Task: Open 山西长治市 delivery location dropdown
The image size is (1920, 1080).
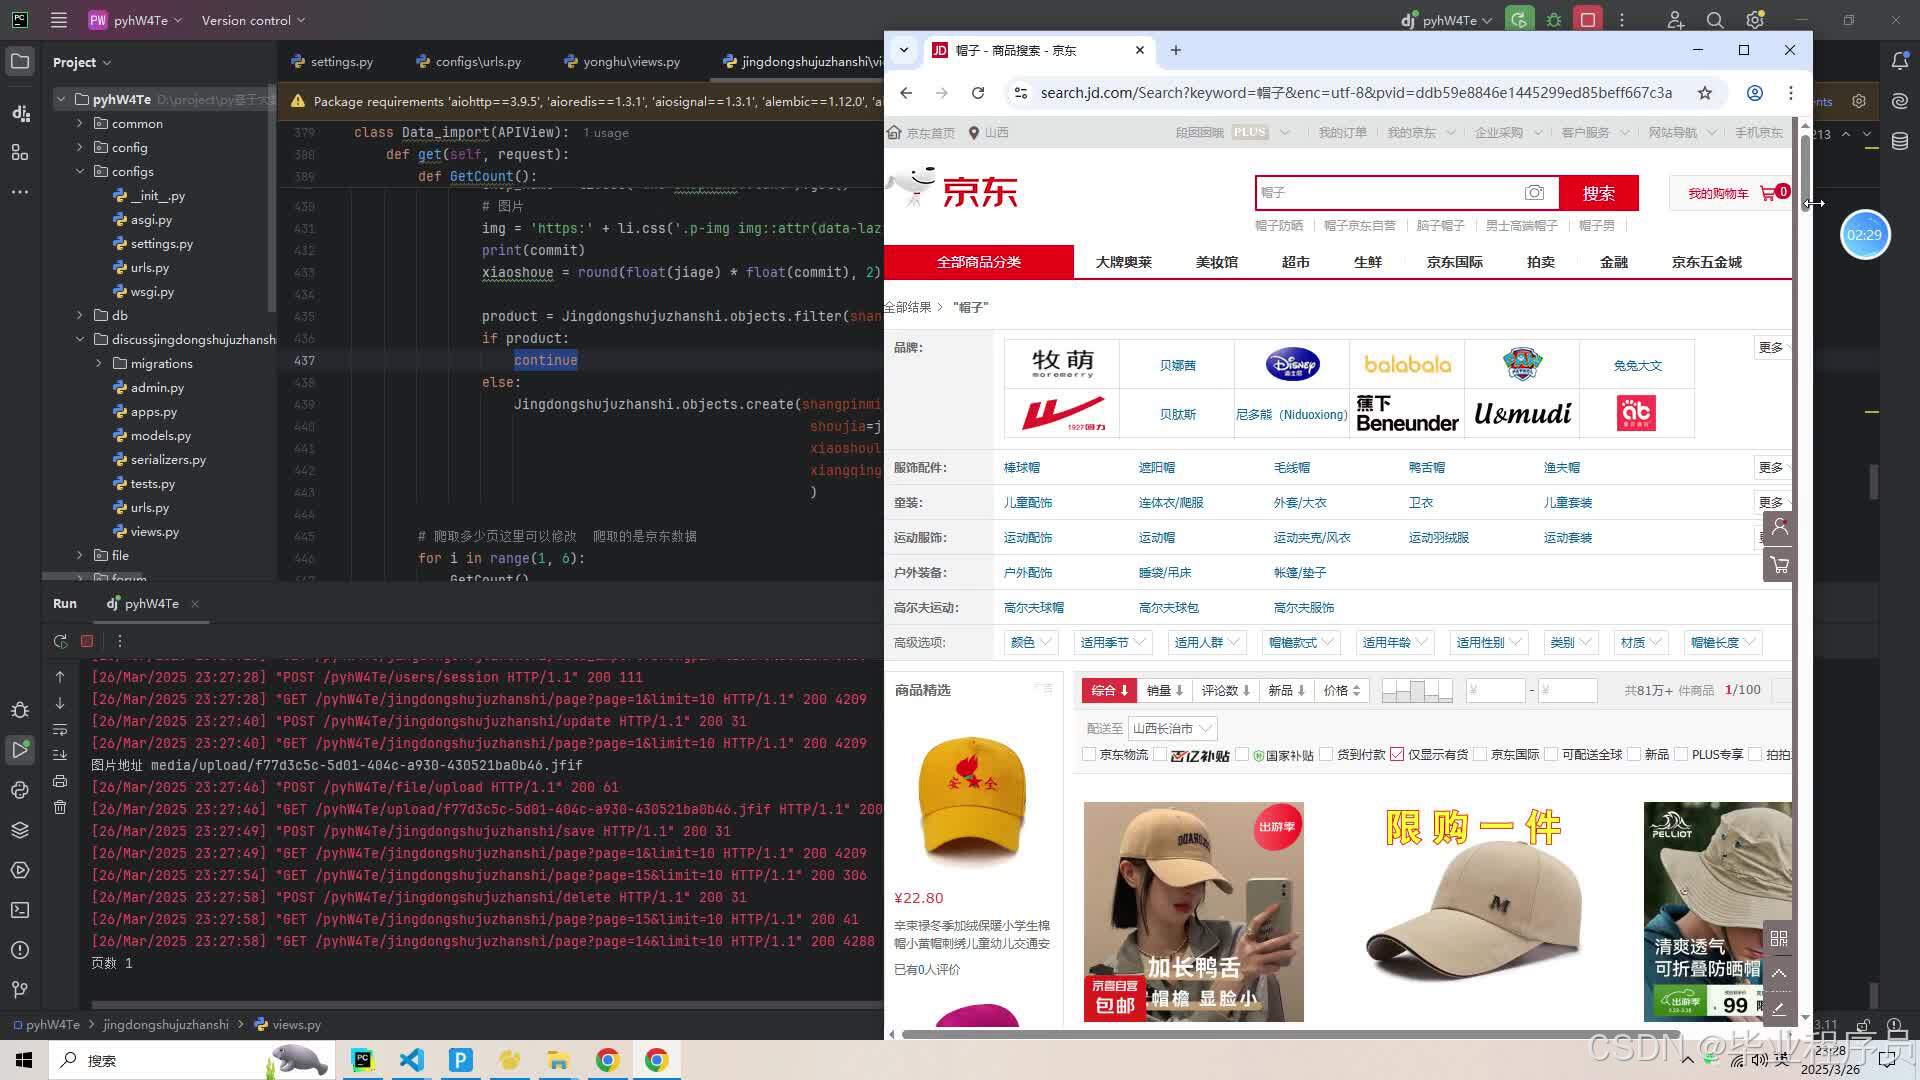Action: click(1171, 729)
